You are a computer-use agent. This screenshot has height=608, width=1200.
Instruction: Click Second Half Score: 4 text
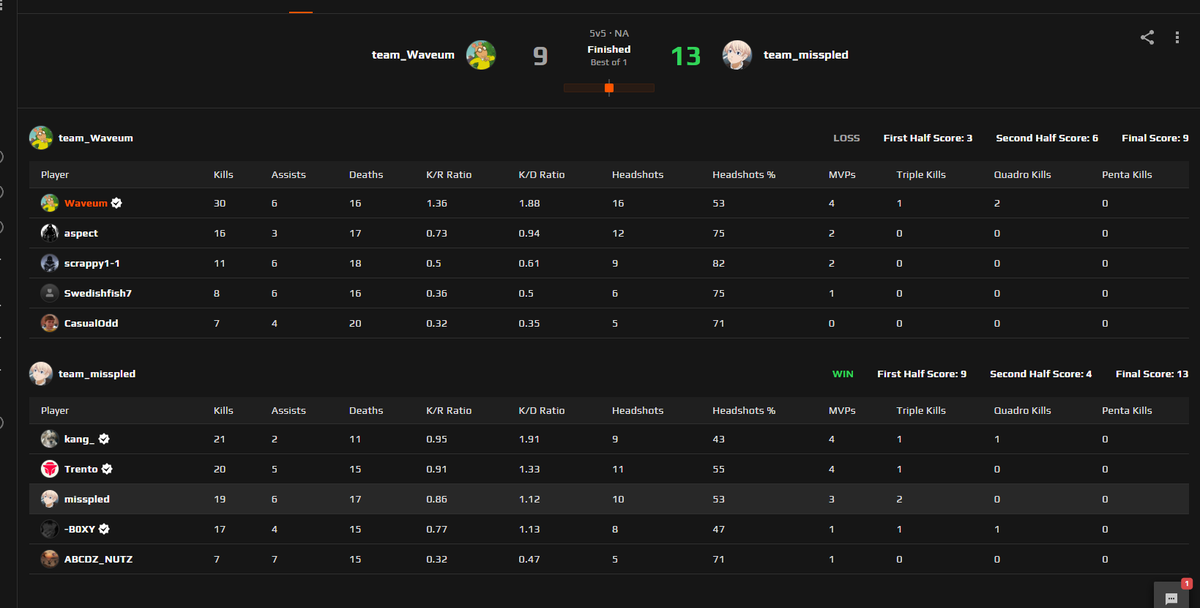[1041, 374]
